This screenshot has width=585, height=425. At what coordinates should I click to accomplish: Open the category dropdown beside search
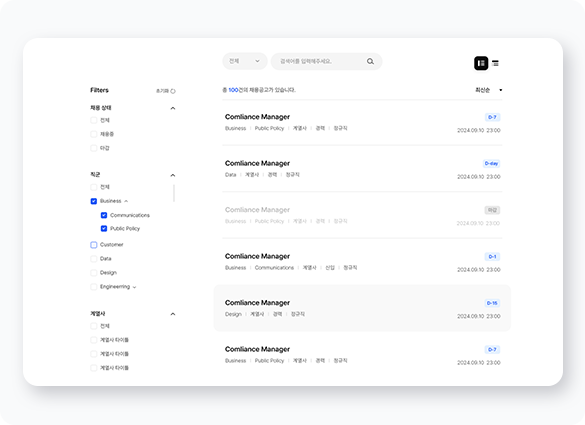(x=245, y=61)
